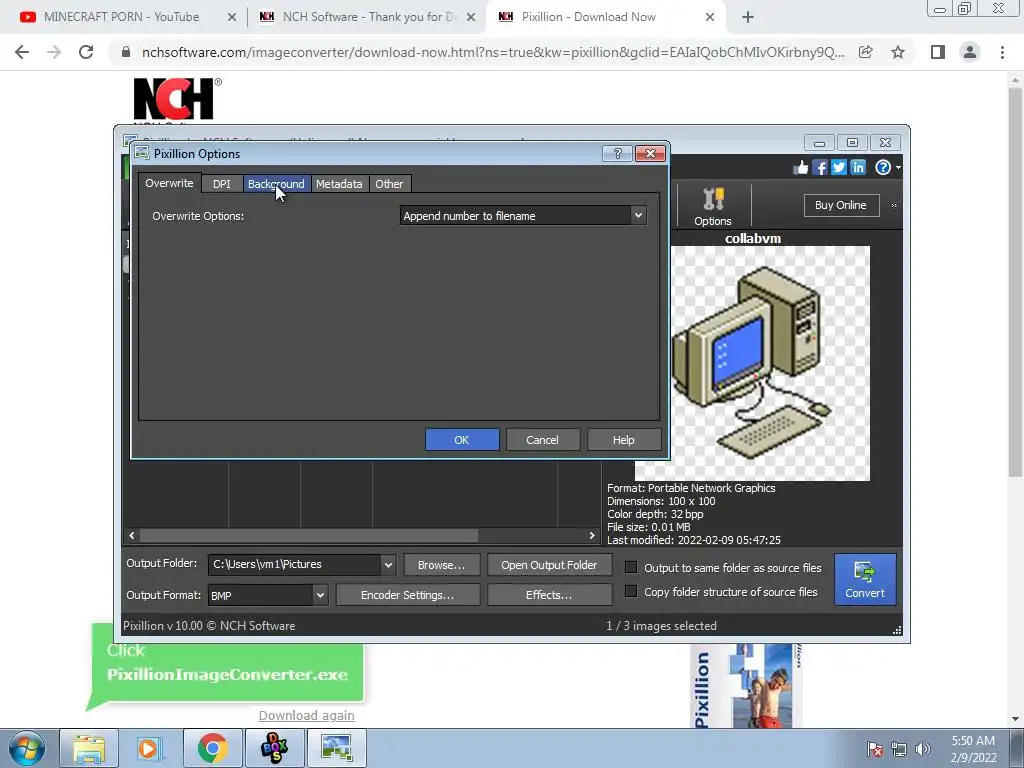The height and width of the screenshot is (768, 1024).
Task: Switch to MINECRAFT YouTube browser tab
Action: click(x=121, y=17)
